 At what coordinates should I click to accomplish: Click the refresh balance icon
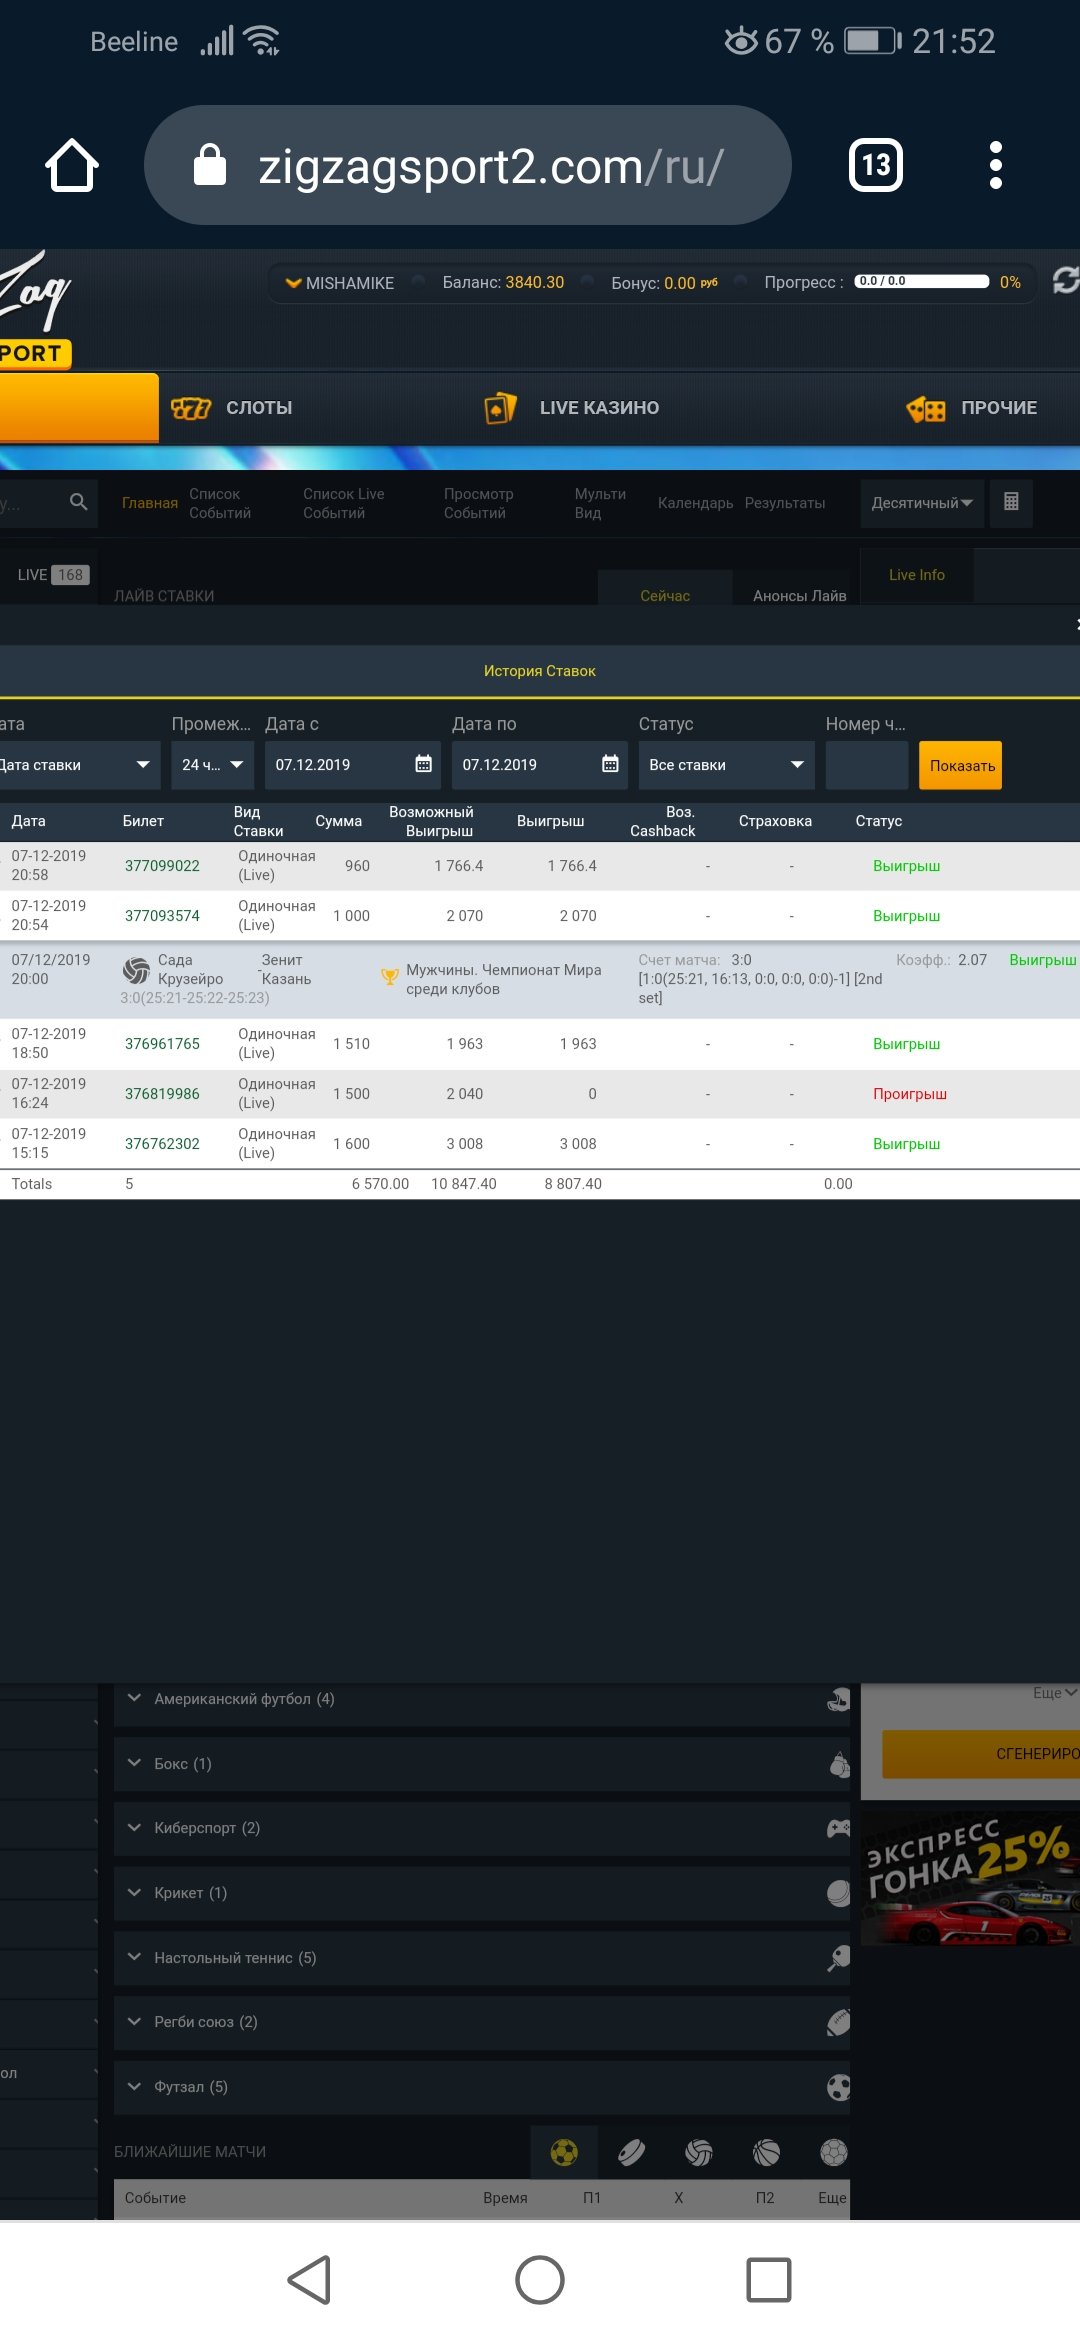click(1065, 281)
